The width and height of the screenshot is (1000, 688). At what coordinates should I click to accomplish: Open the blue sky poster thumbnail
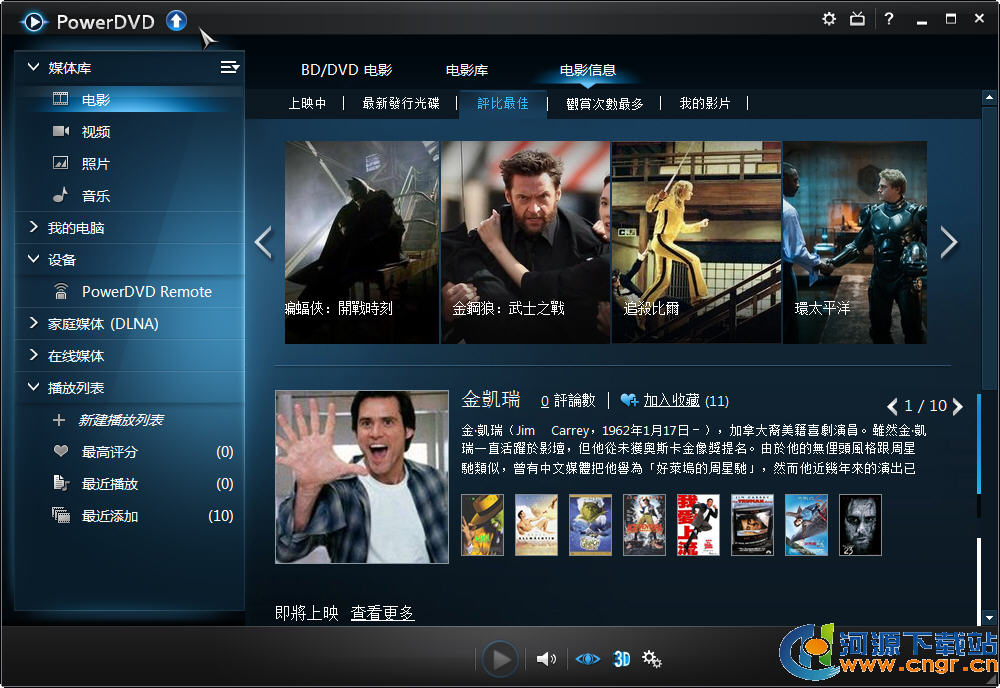[x=806, y=525]
